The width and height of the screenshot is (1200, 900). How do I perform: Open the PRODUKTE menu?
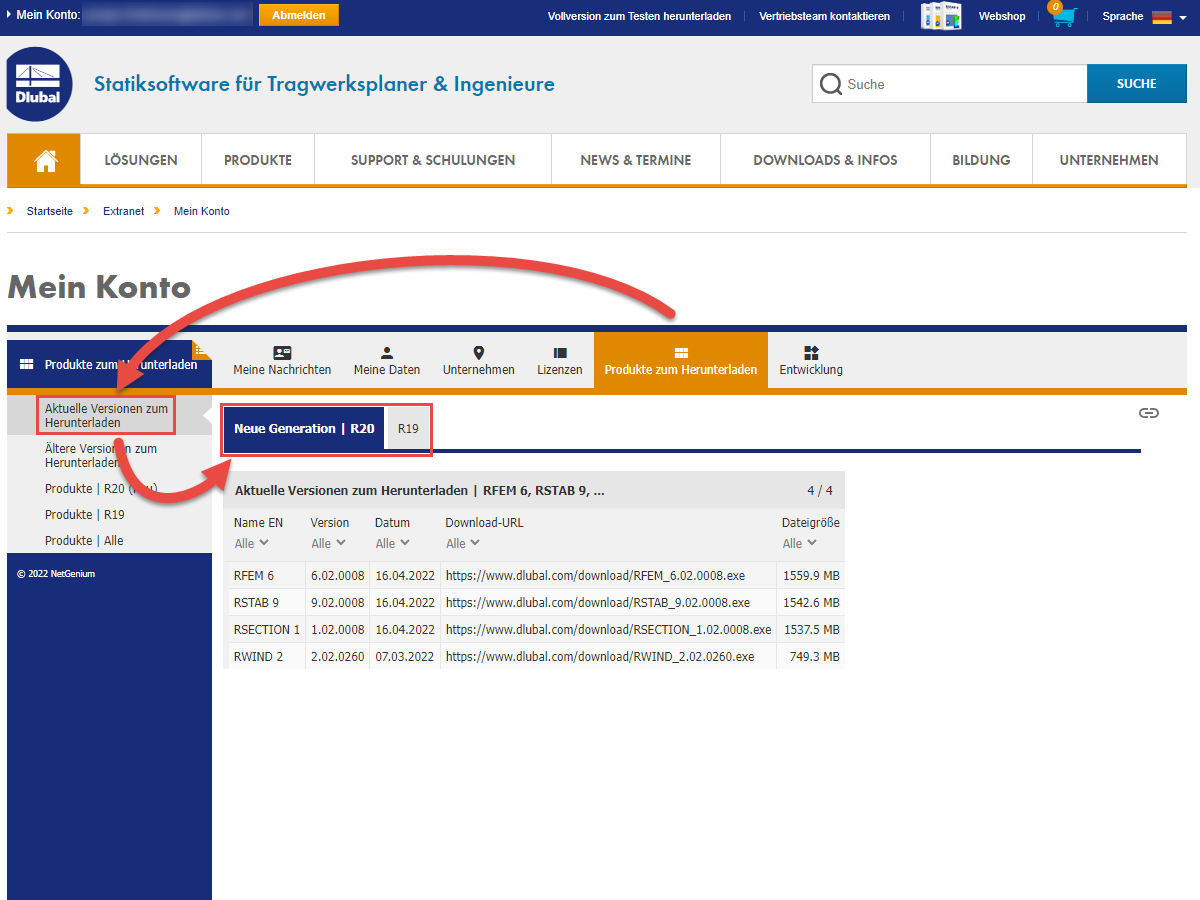pyautogui.click(x=258, y=160)
